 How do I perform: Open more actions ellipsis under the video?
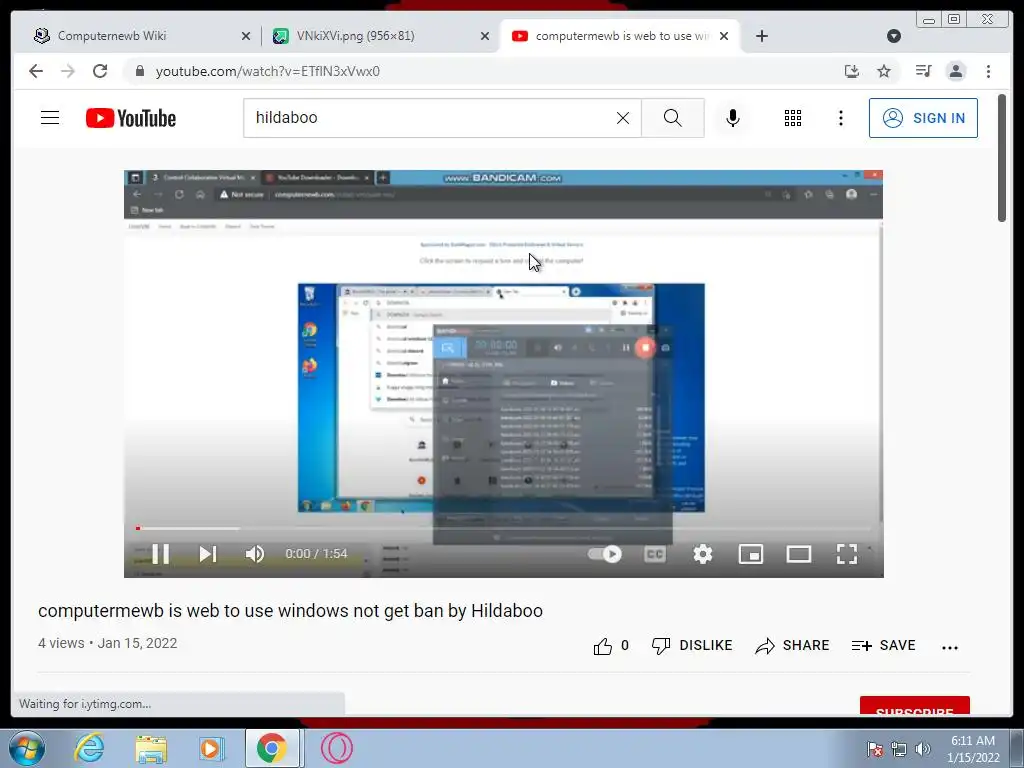pyautogui.click(x=950, y=647)
